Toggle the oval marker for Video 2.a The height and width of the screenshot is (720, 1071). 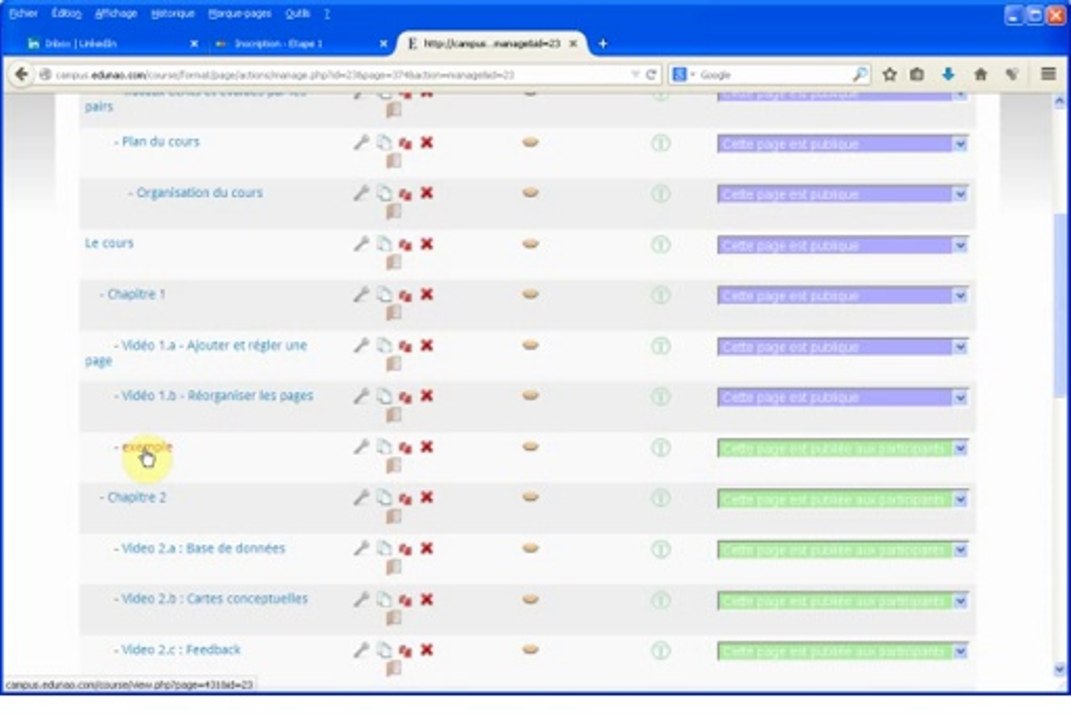[x=531, y=548]
